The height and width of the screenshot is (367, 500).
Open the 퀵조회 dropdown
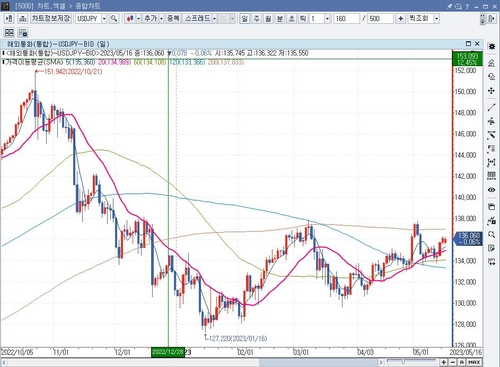tap(436, 19)
